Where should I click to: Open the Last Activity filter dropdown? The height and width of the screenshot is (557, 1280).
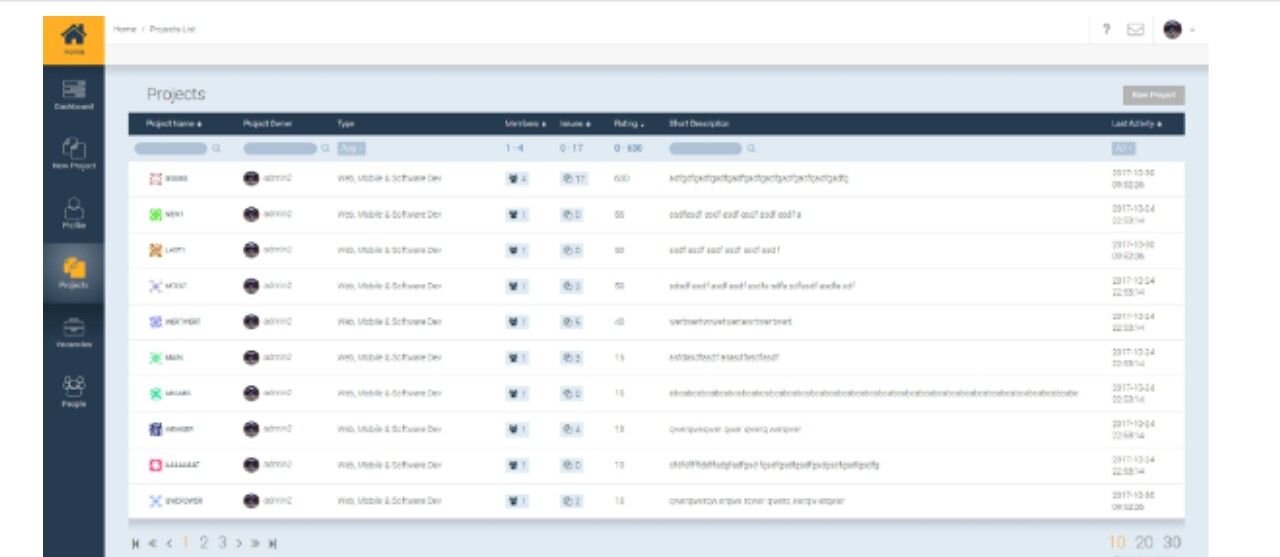[1124, 148]
